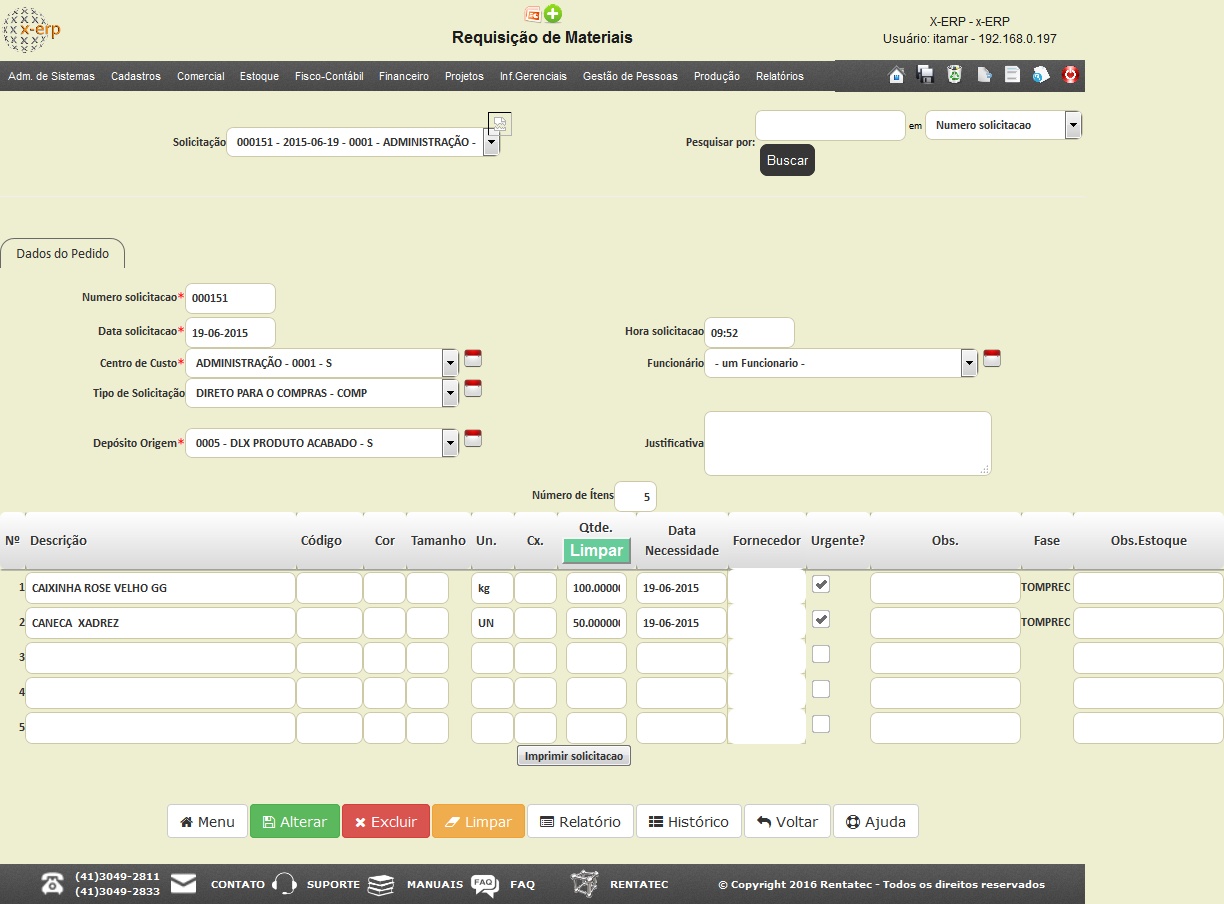Open the Cadastros menu
Image resolution: width=1224 pixels, height=904 pixels.
136,76
